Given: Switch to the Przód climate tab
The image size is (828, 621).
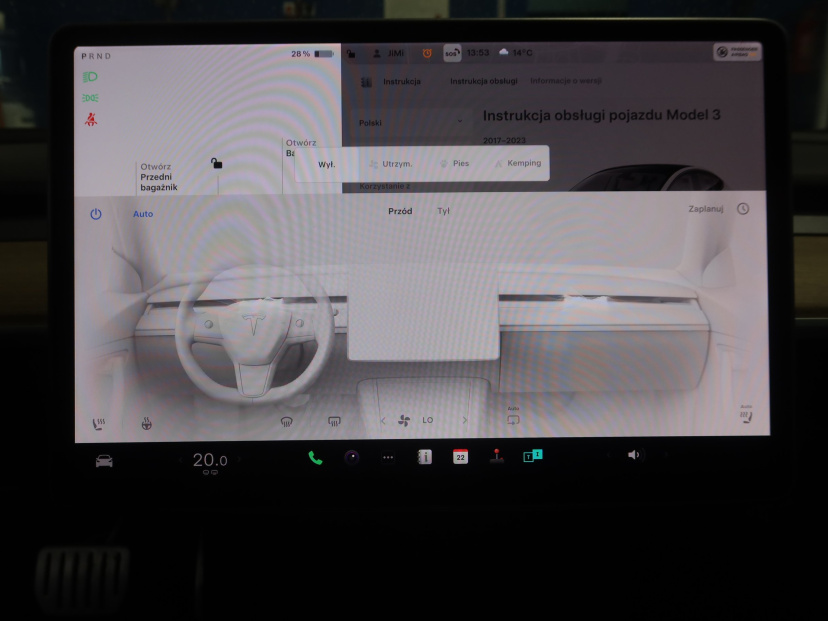Looking at the screenshot, I should (x=400, y=211).
